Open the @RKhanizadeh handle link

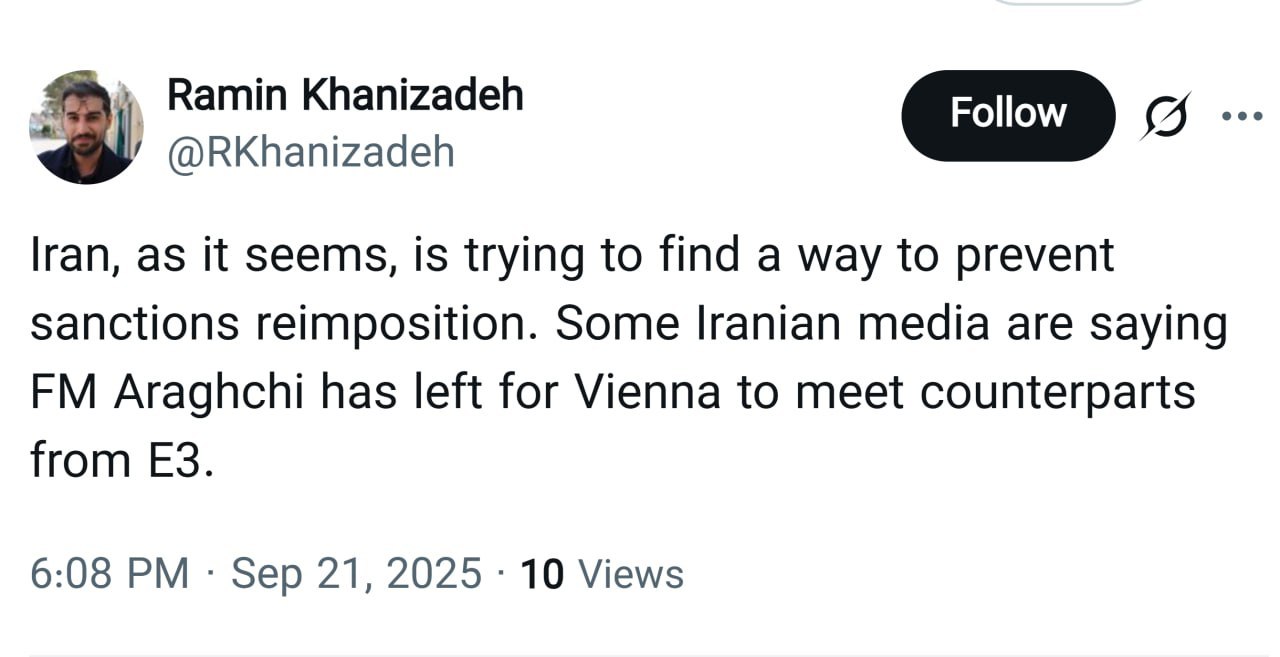coord(310,152)
